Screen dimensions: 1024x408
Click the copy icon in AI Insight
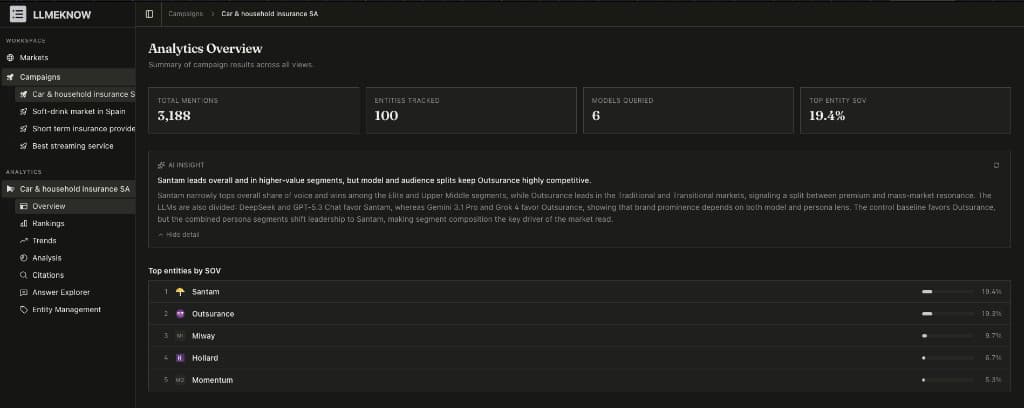point(996,165)
